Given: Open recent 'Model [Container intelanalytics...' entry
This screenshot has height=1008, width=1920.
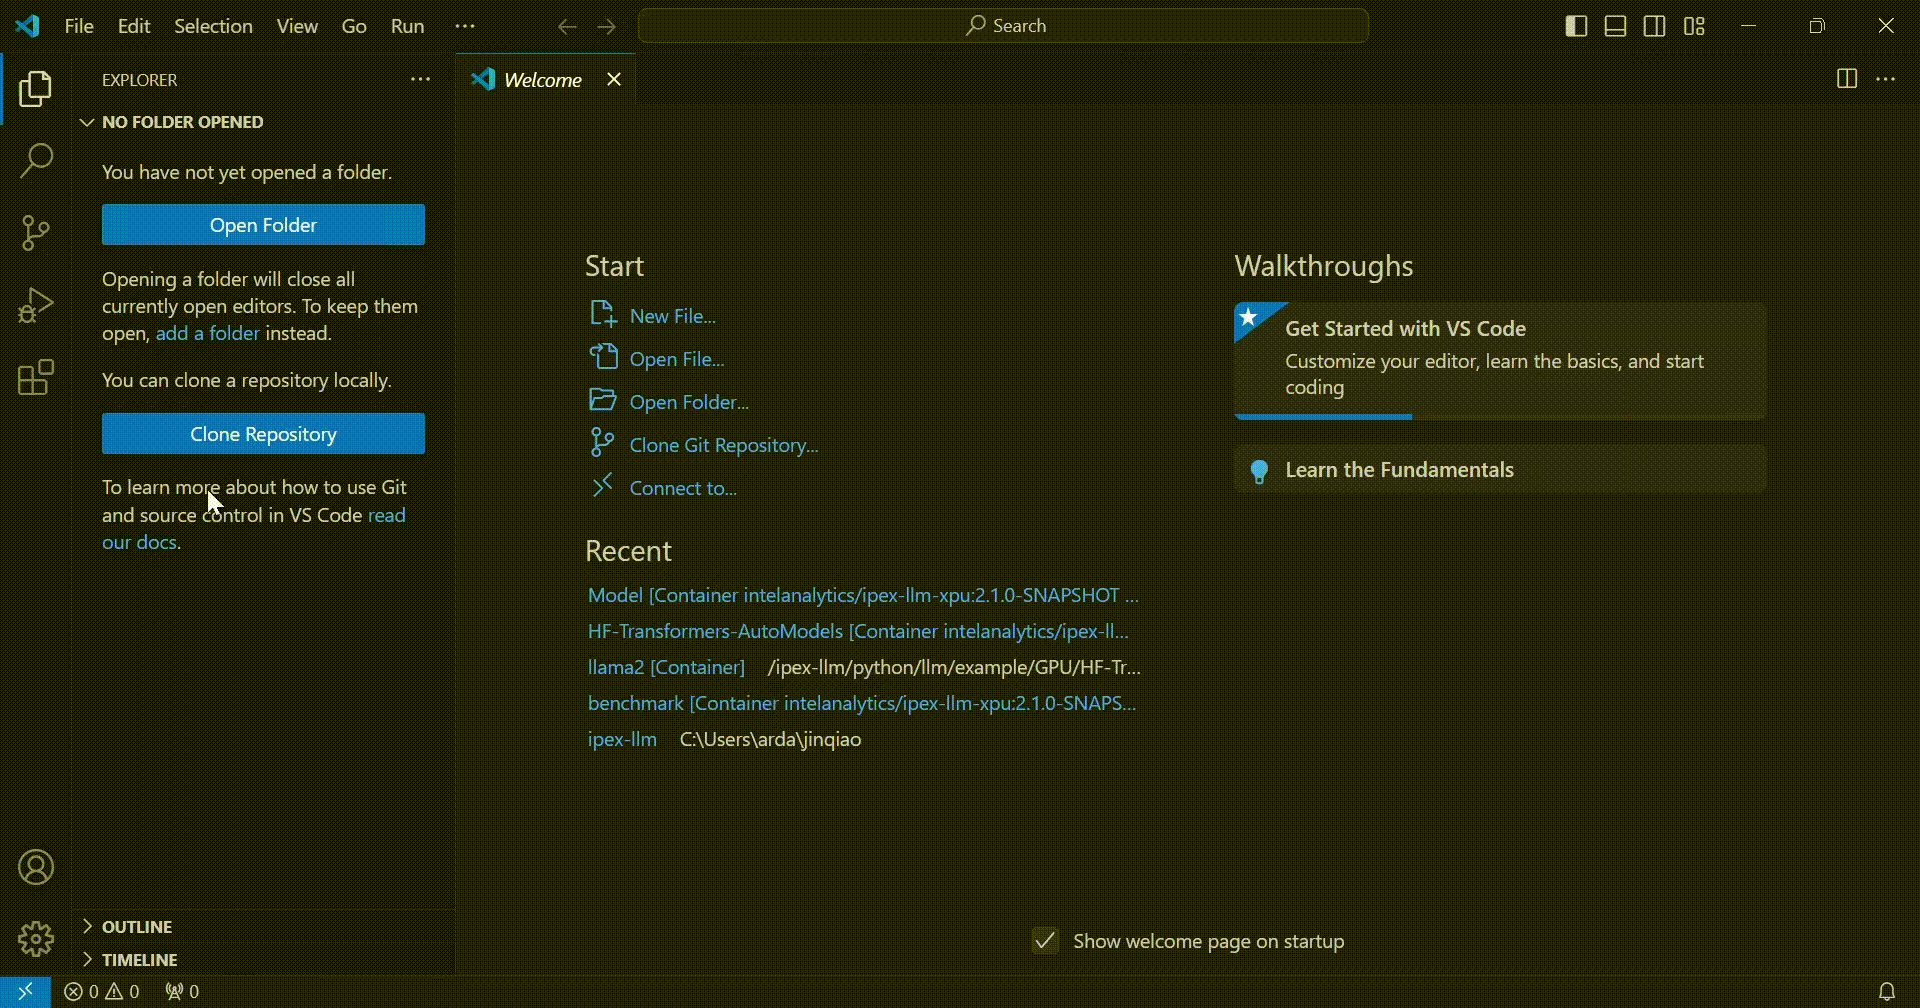Looking at the screenshot, I should click(863, 595).
